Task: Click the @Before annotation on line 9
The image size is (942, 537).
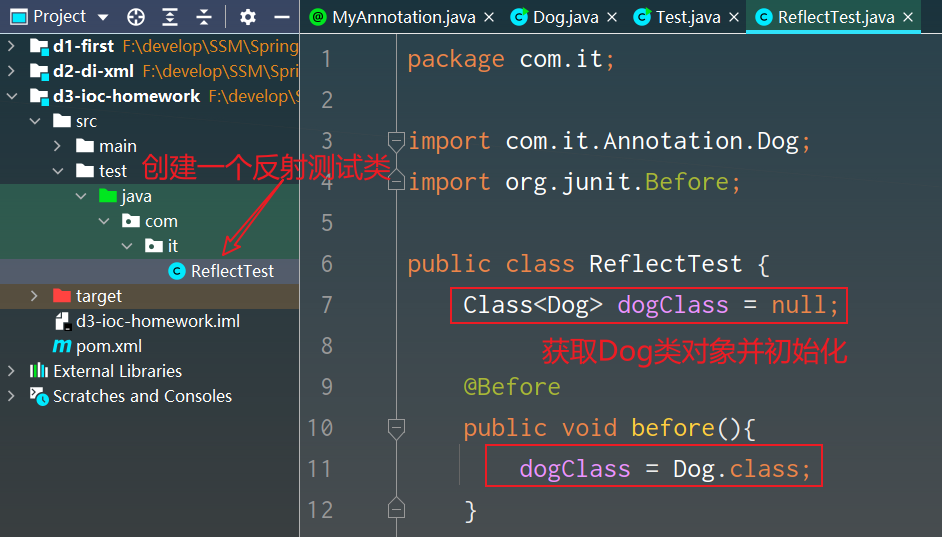Action: 512,387
